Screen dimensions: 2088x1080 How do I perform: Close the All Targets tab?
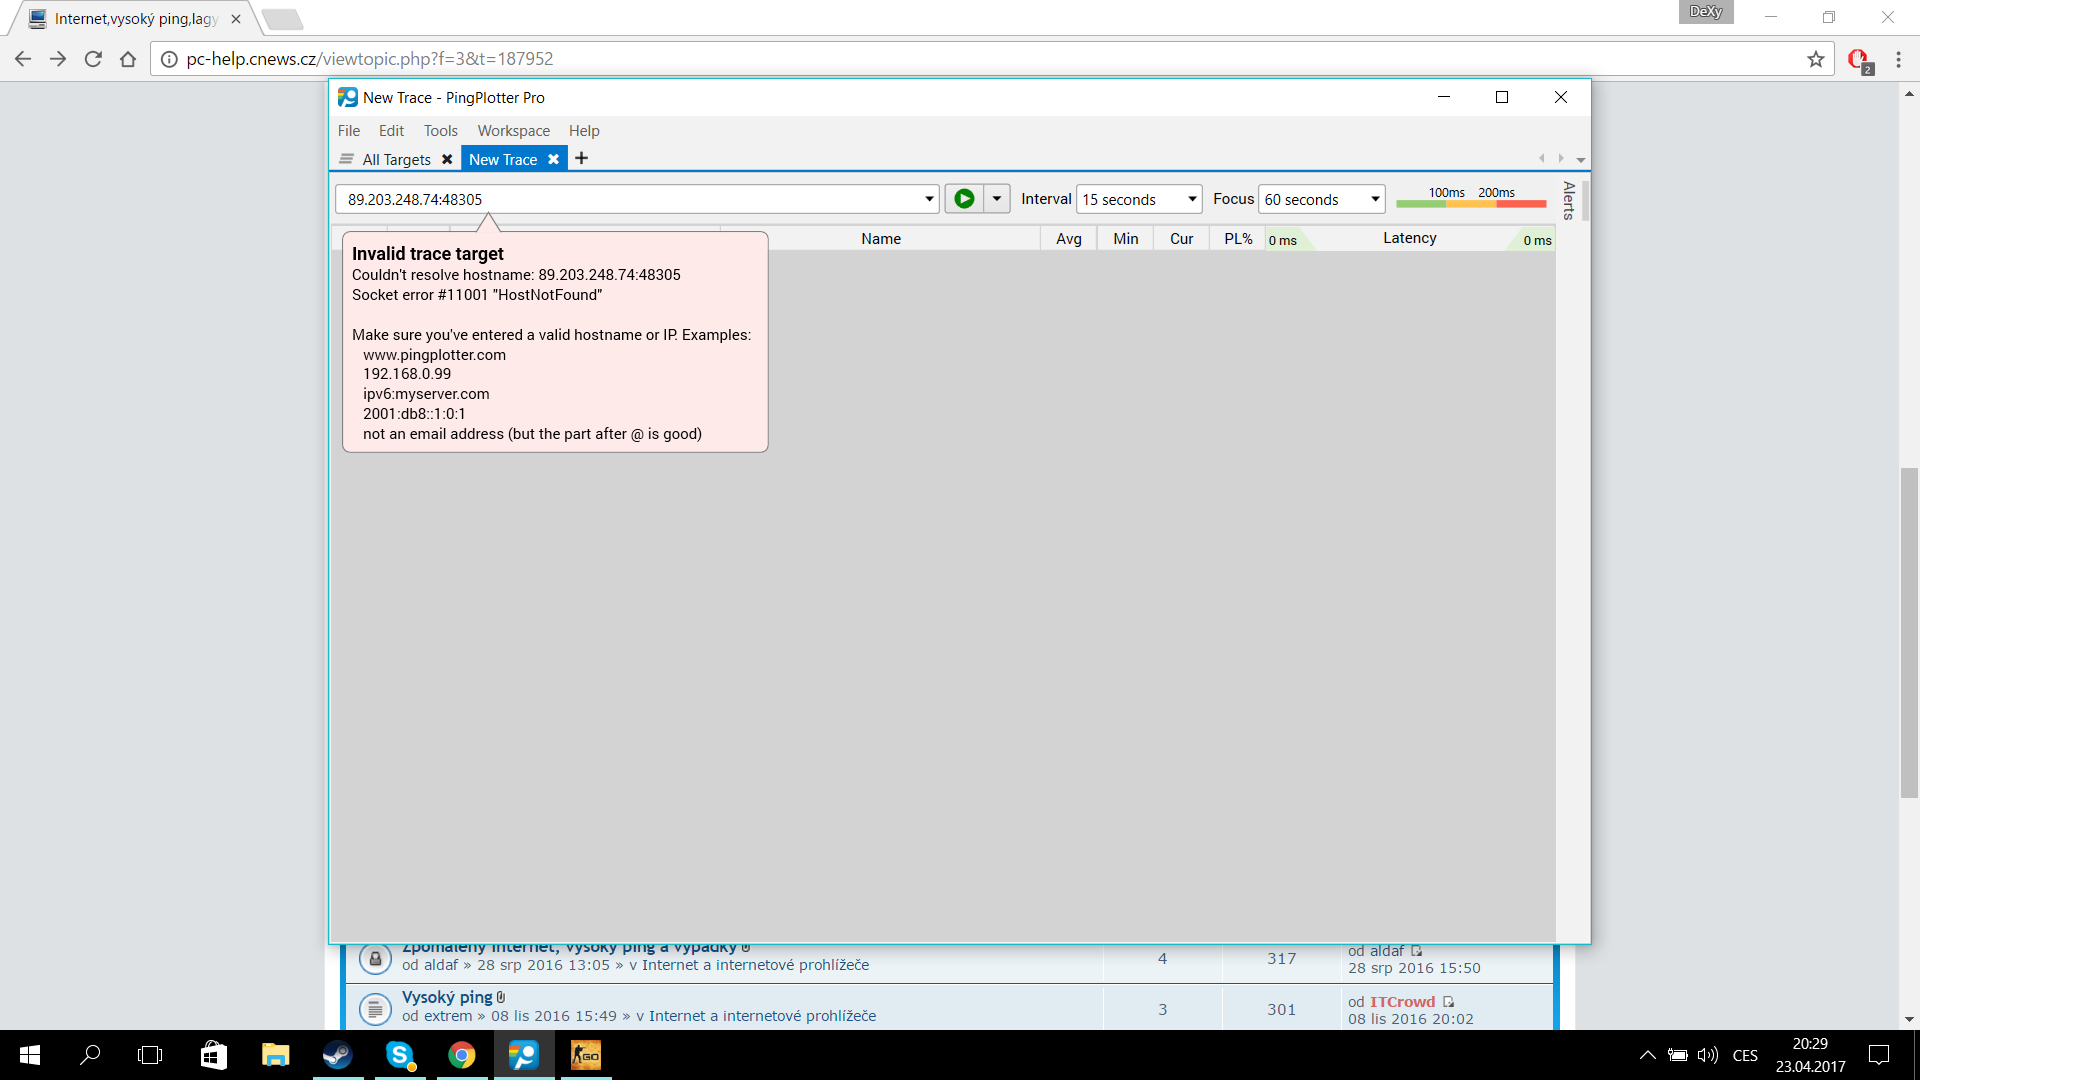(447, 159)
